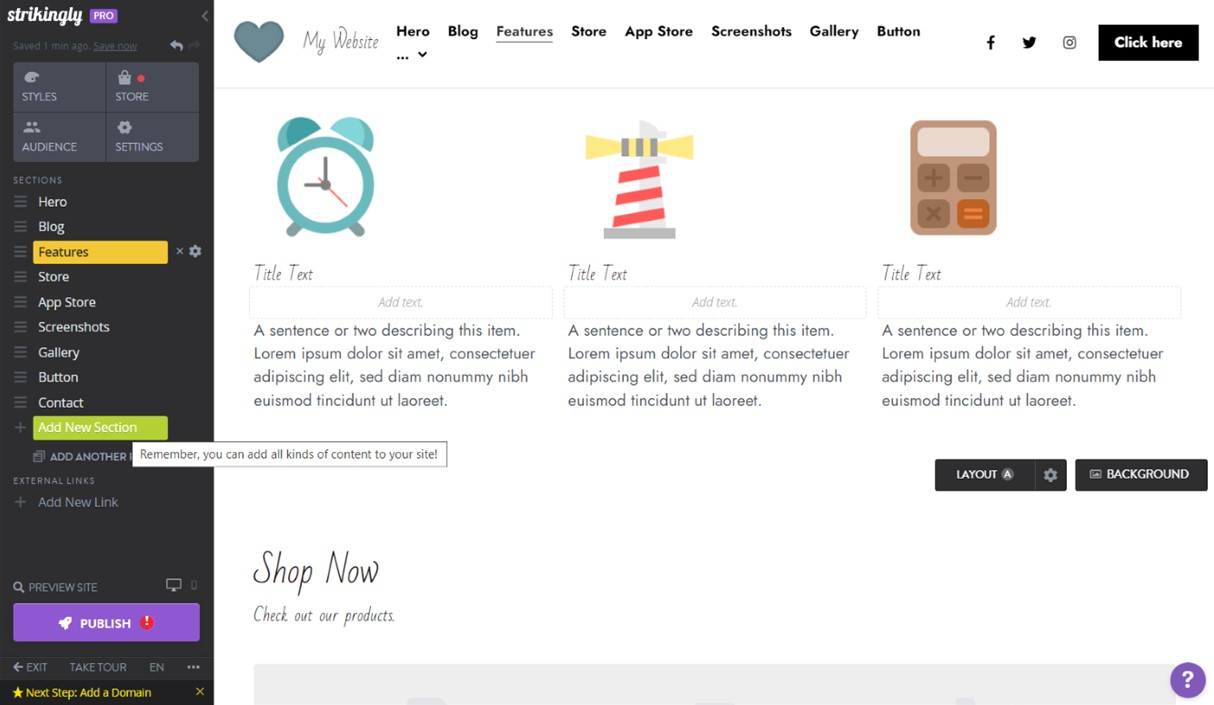This screenshot has width=1214, height=705.
Task: Select the Gallery section in sidebar
Action: pyautogui.click(x=58, y=352)
